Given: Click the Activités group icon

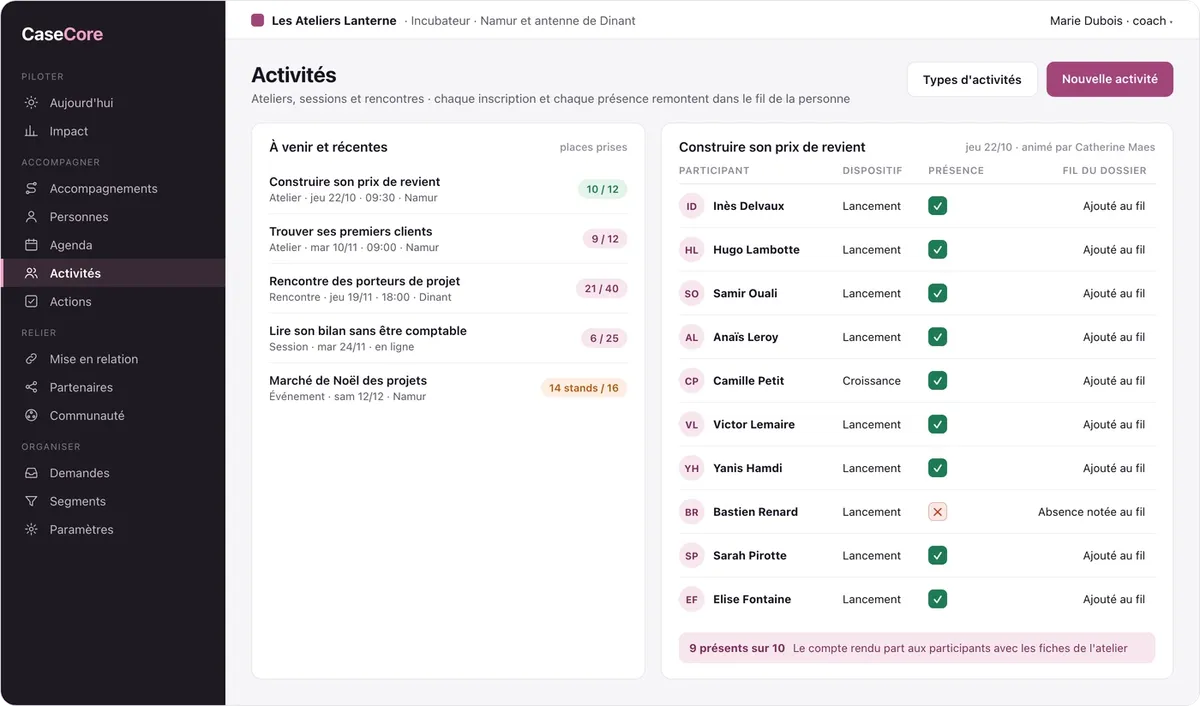Looking at the screenshot, I should point(31,273).
